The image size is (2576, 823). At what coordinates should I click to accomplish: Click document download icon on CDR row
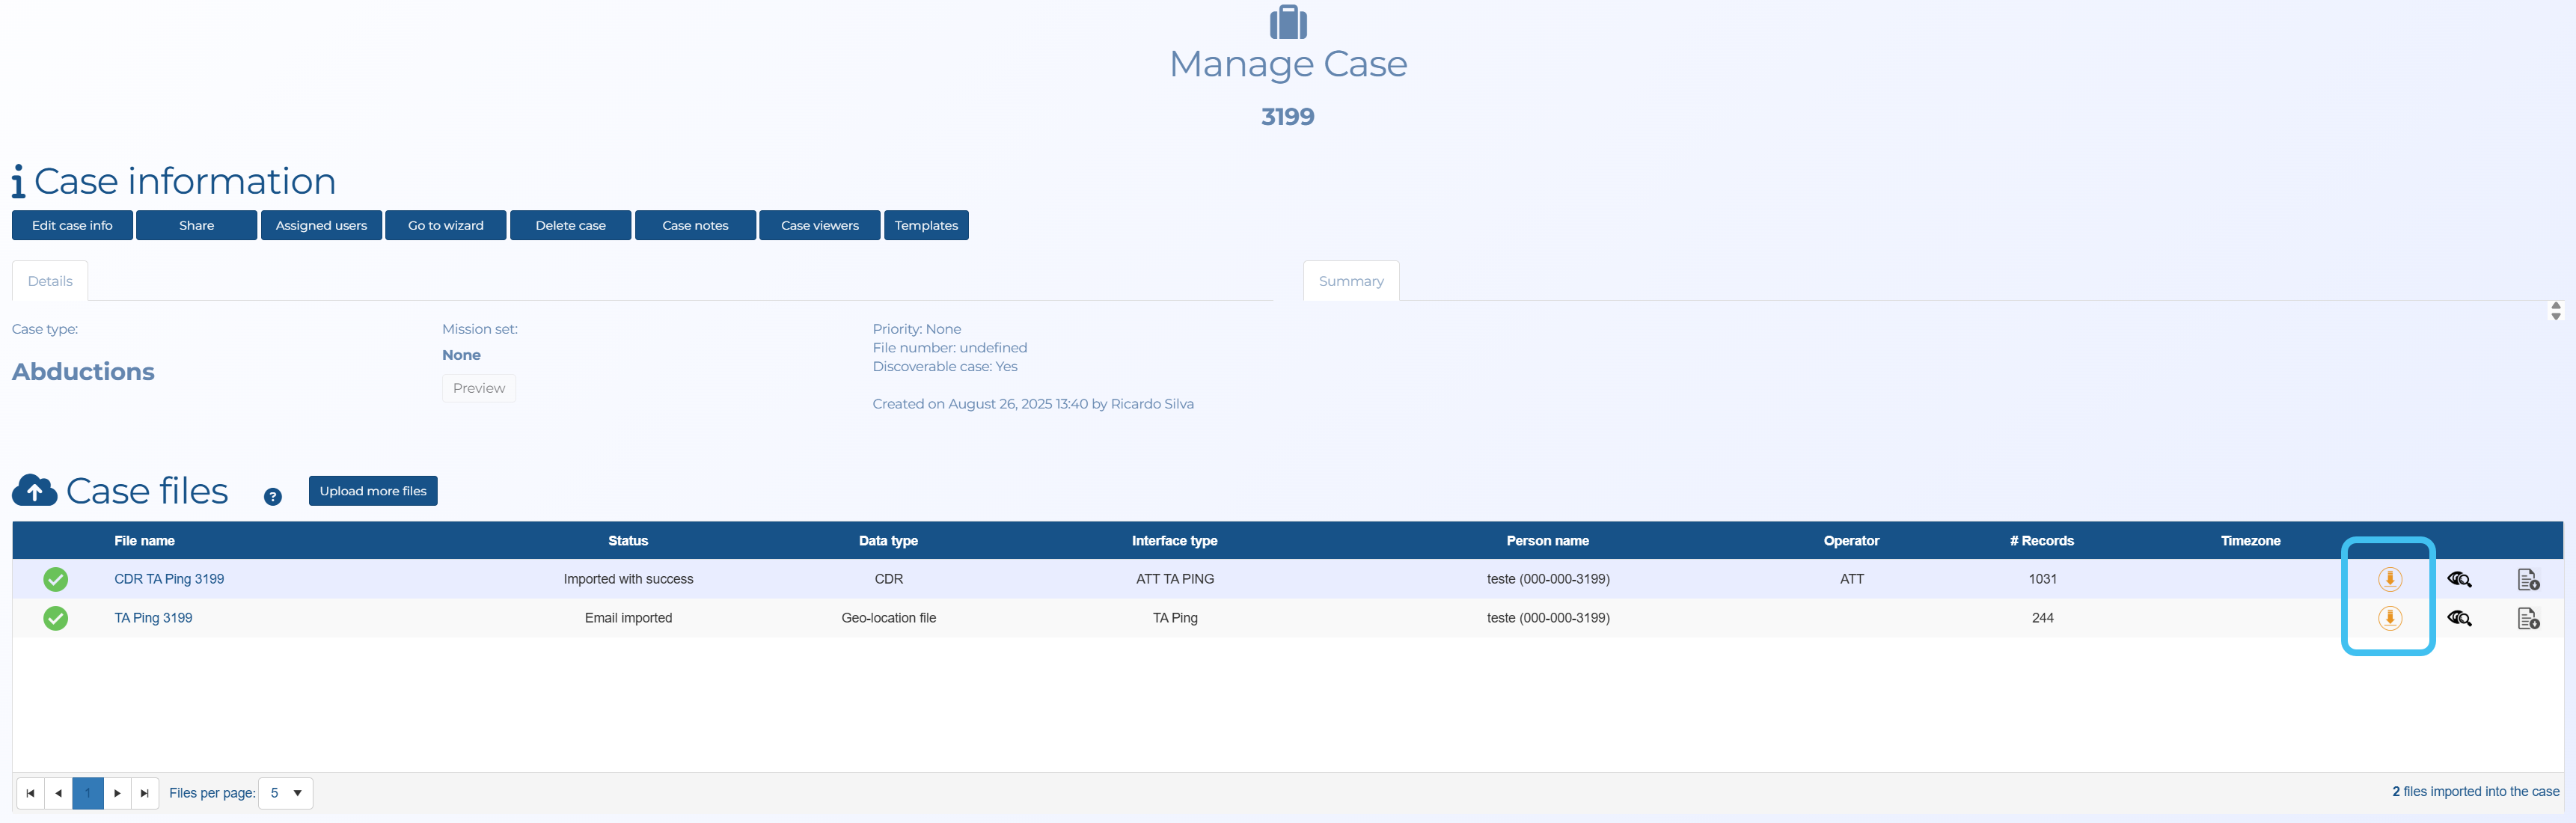click(x=2527, y=579)
